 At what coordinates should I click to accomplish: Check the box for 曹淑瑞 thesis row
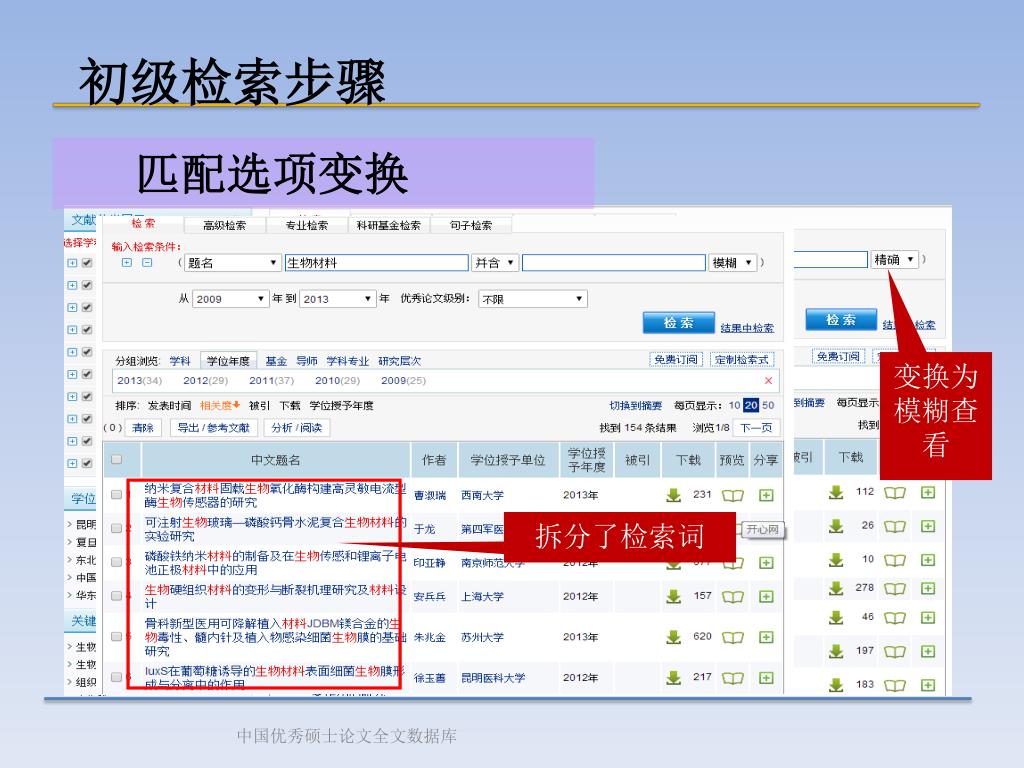116,494
